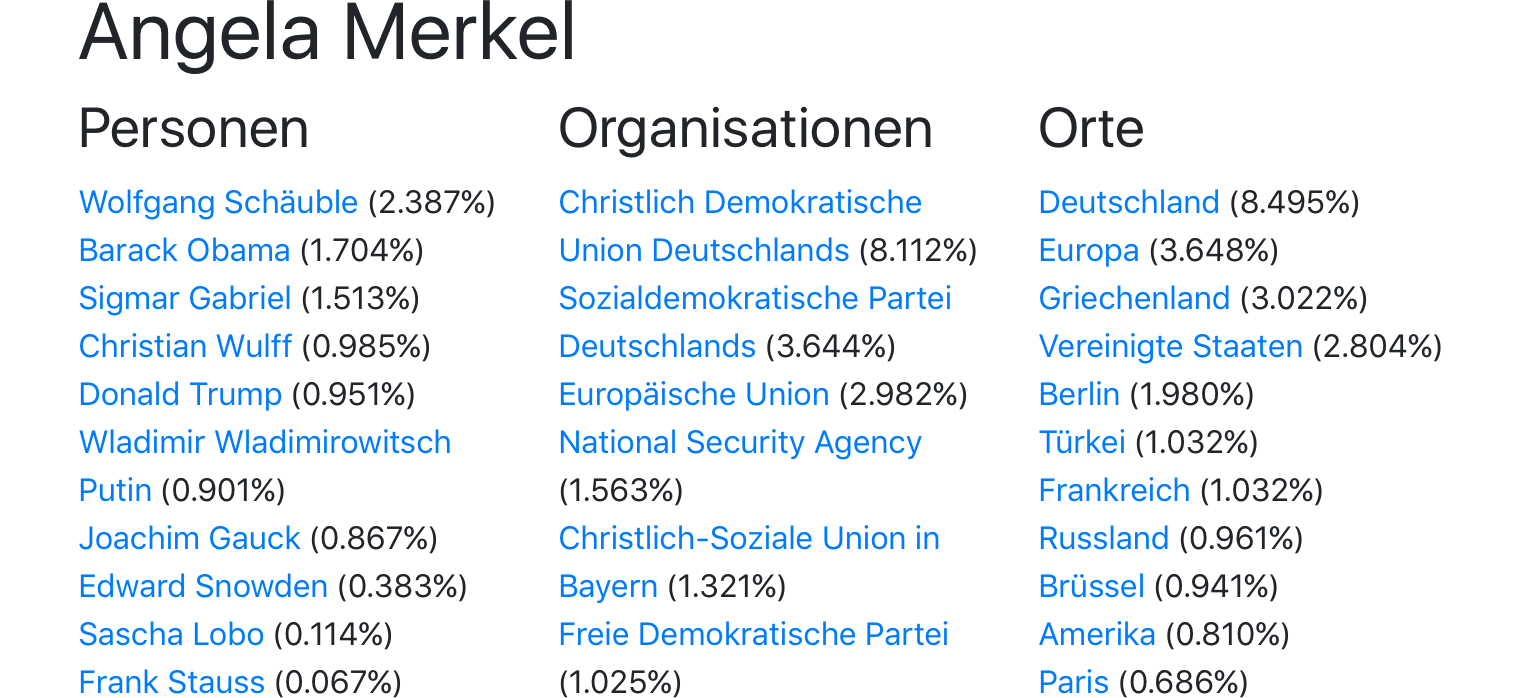The height and width of the screenshot is (698, 1536).
Task: Open the Deutschland place link
Action: coord(1129,203)
